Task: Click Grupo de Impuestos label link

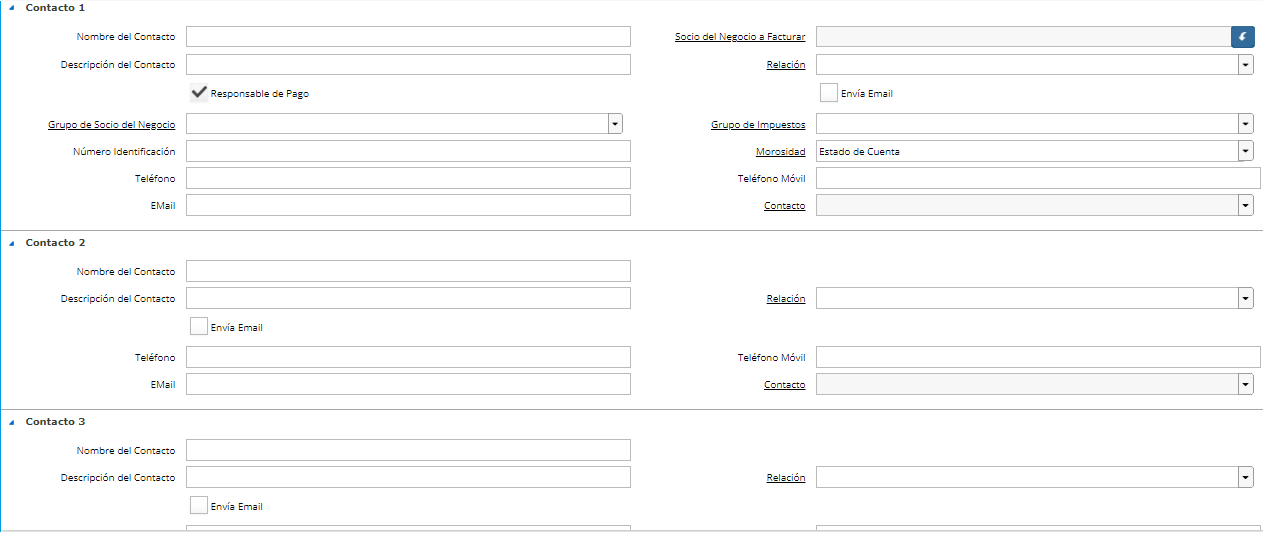Action: (757, 125)
